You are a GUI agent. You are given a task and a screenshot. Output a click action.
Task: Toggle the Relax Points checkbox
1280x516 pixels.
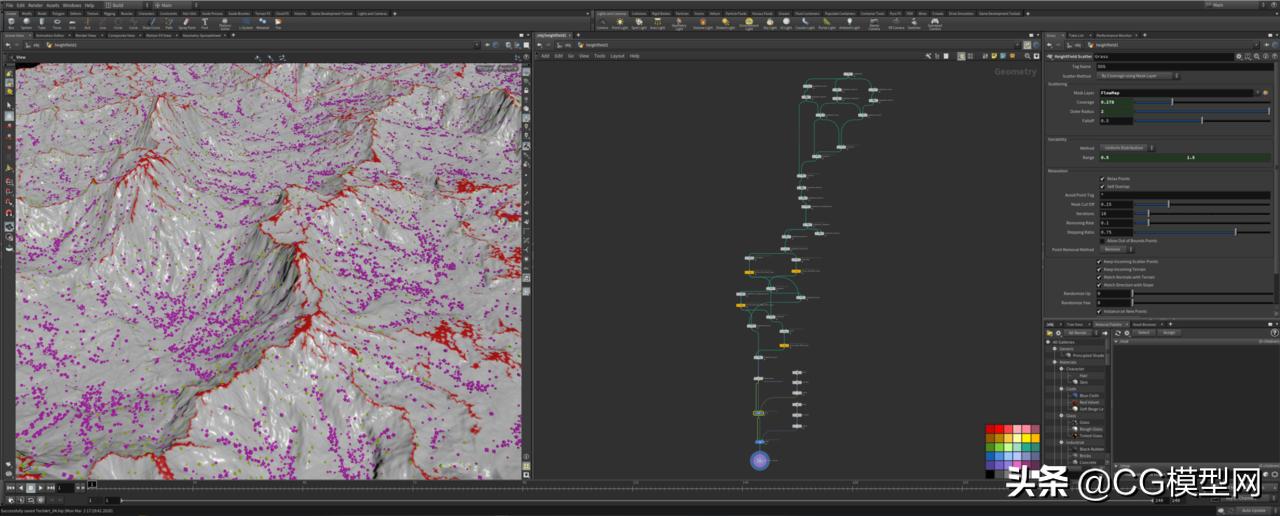click(1100, 179)
